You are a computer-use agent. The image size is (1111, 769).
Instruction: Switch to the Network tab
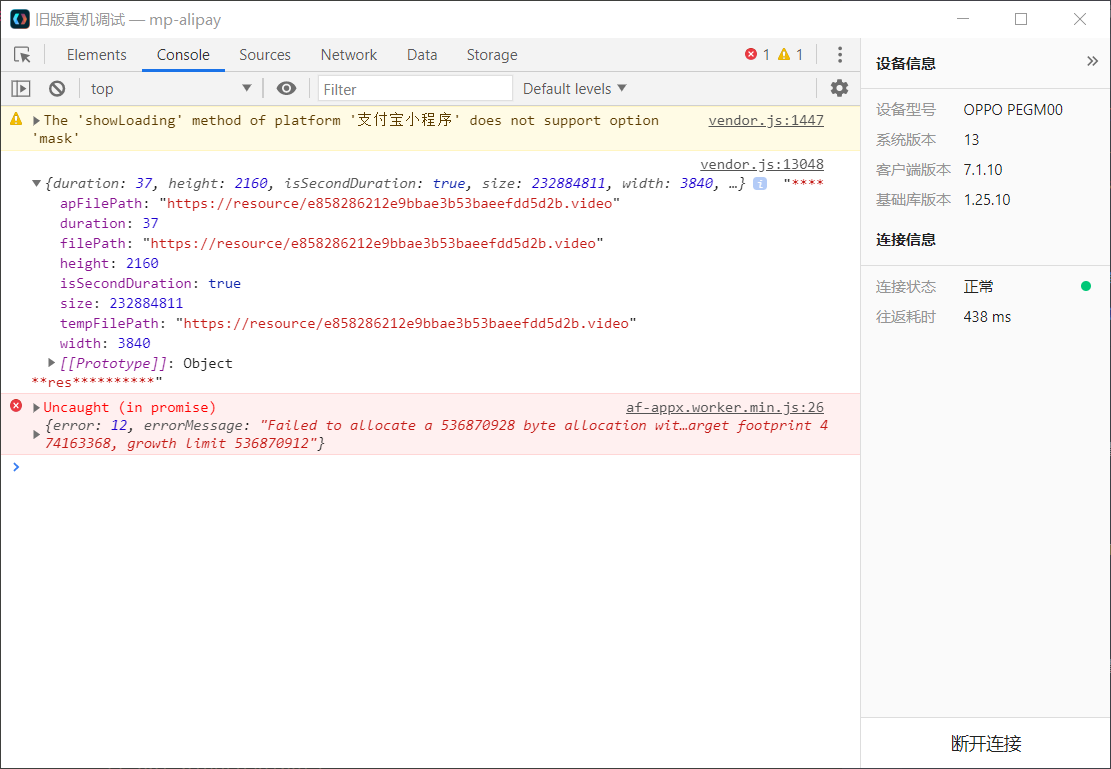point(348,55)
